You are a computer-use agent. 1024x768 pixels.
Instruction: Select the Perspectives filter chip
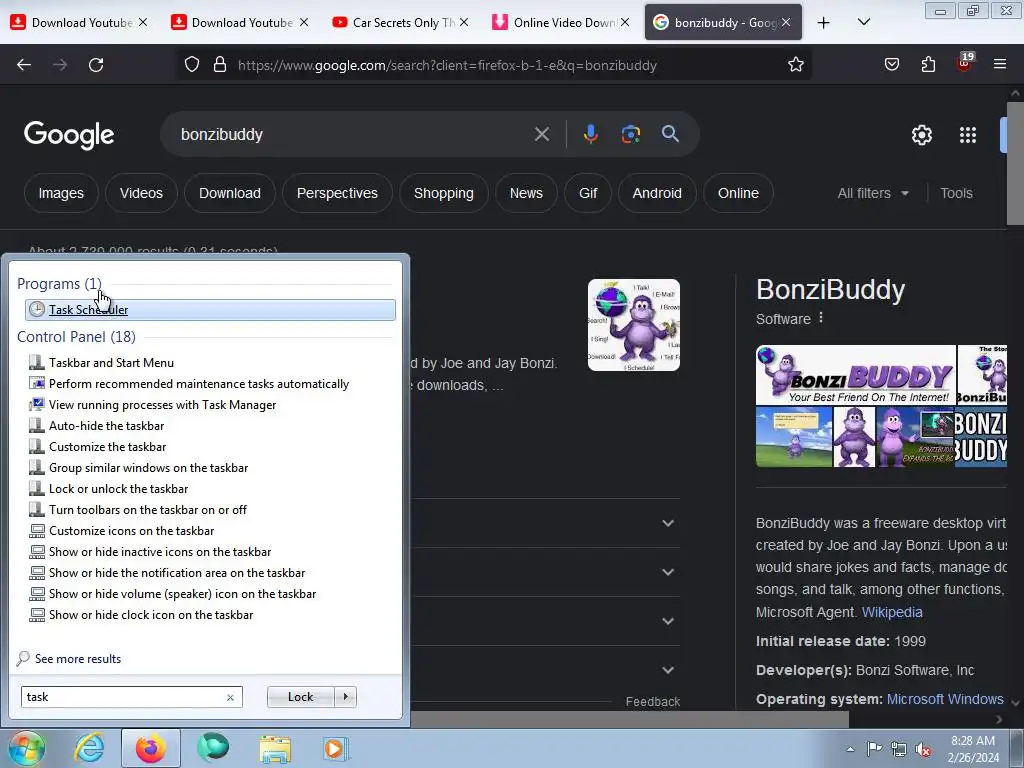pyautogui.click(x=337, y=193)
